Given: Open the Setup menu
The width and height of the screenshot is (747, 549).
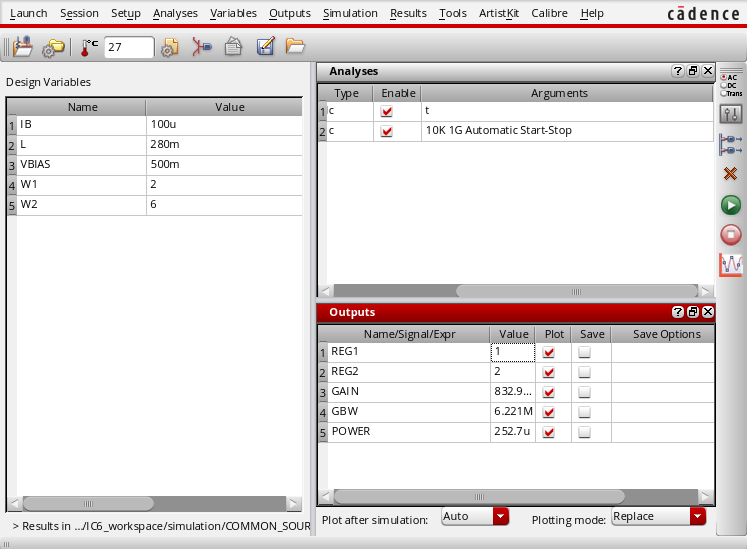Looking at the screenshot, I should pos(126,13).
